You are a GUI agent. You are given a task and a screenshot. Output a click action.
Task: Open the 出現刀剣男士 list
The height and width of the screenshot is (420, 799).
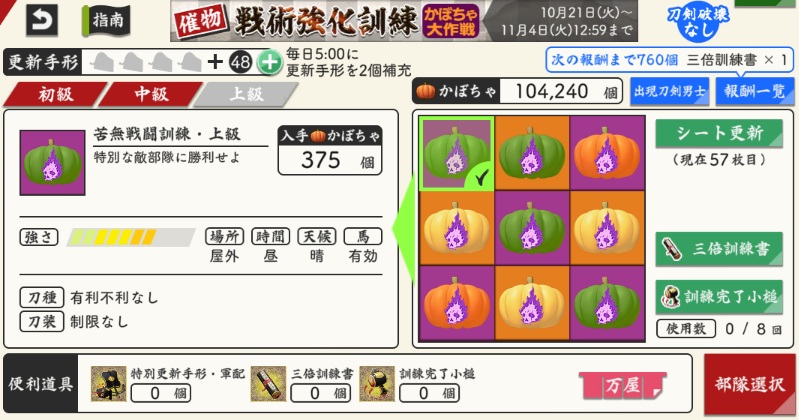670,92
